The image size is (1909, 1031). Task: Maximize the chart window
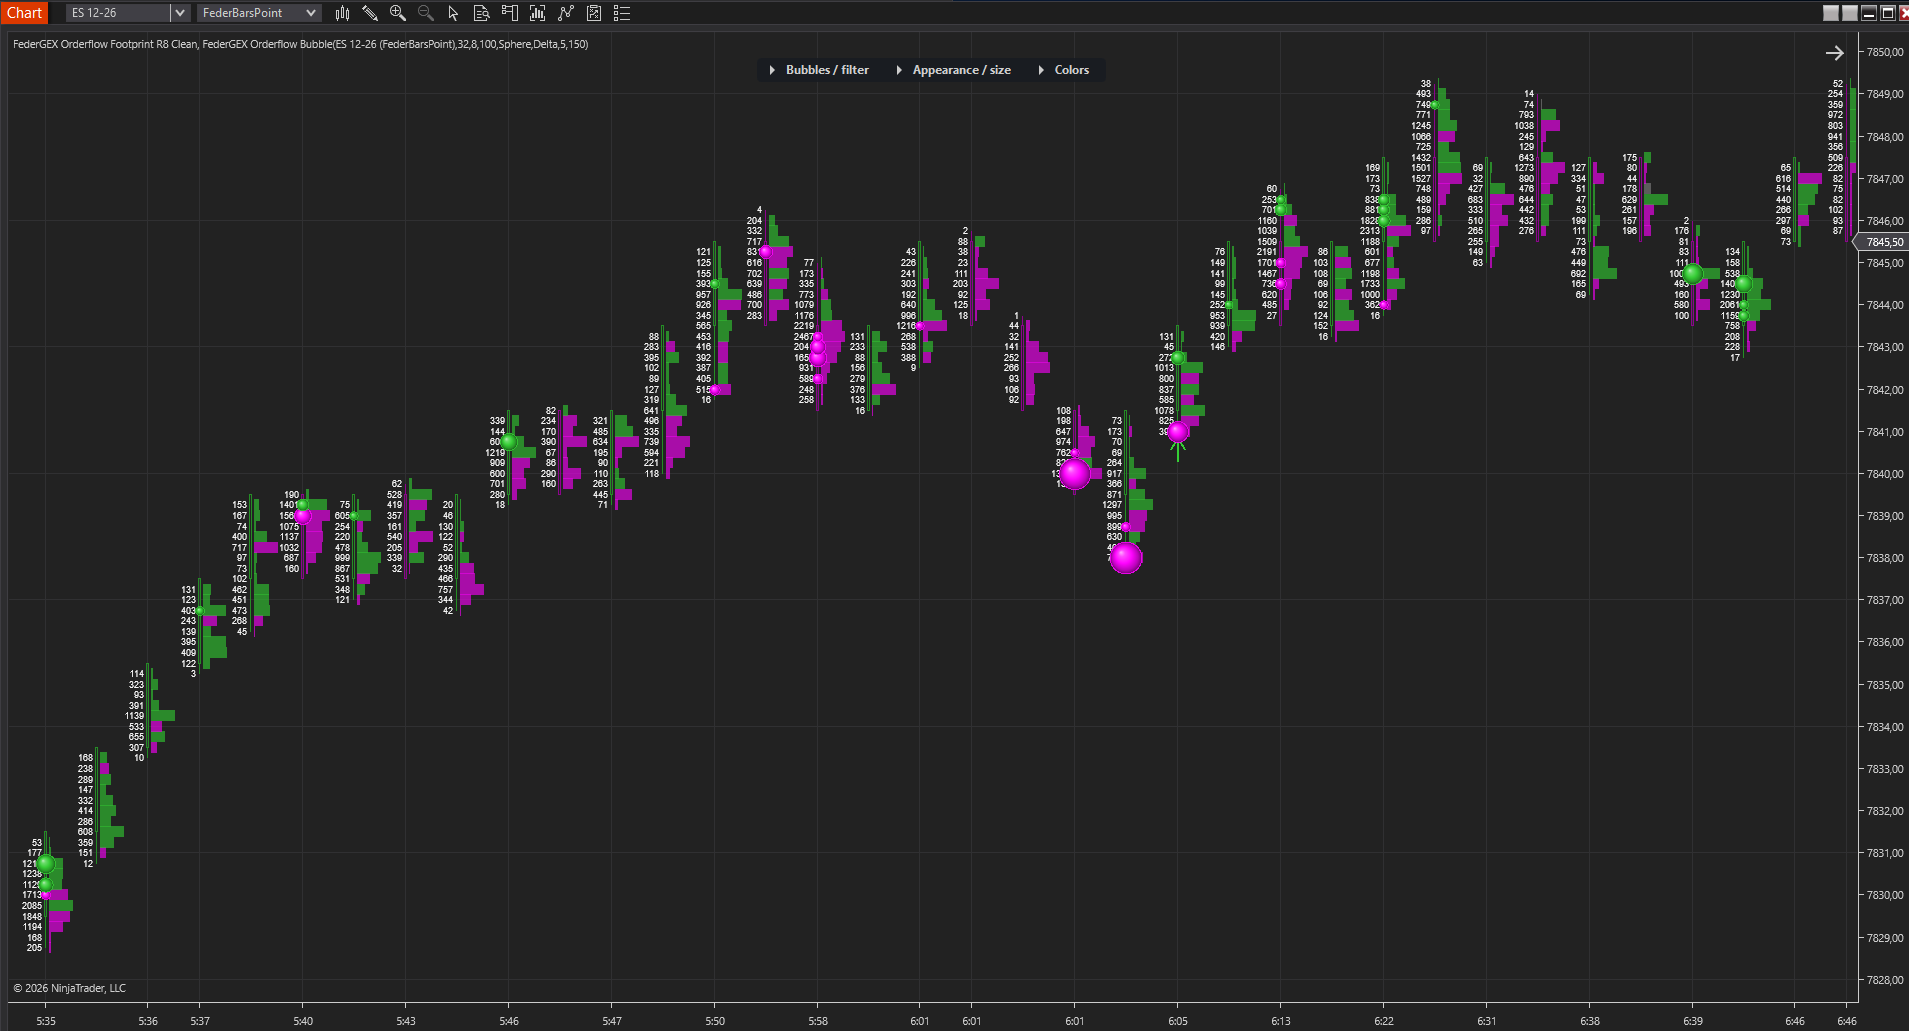[x=1887, y=13]
